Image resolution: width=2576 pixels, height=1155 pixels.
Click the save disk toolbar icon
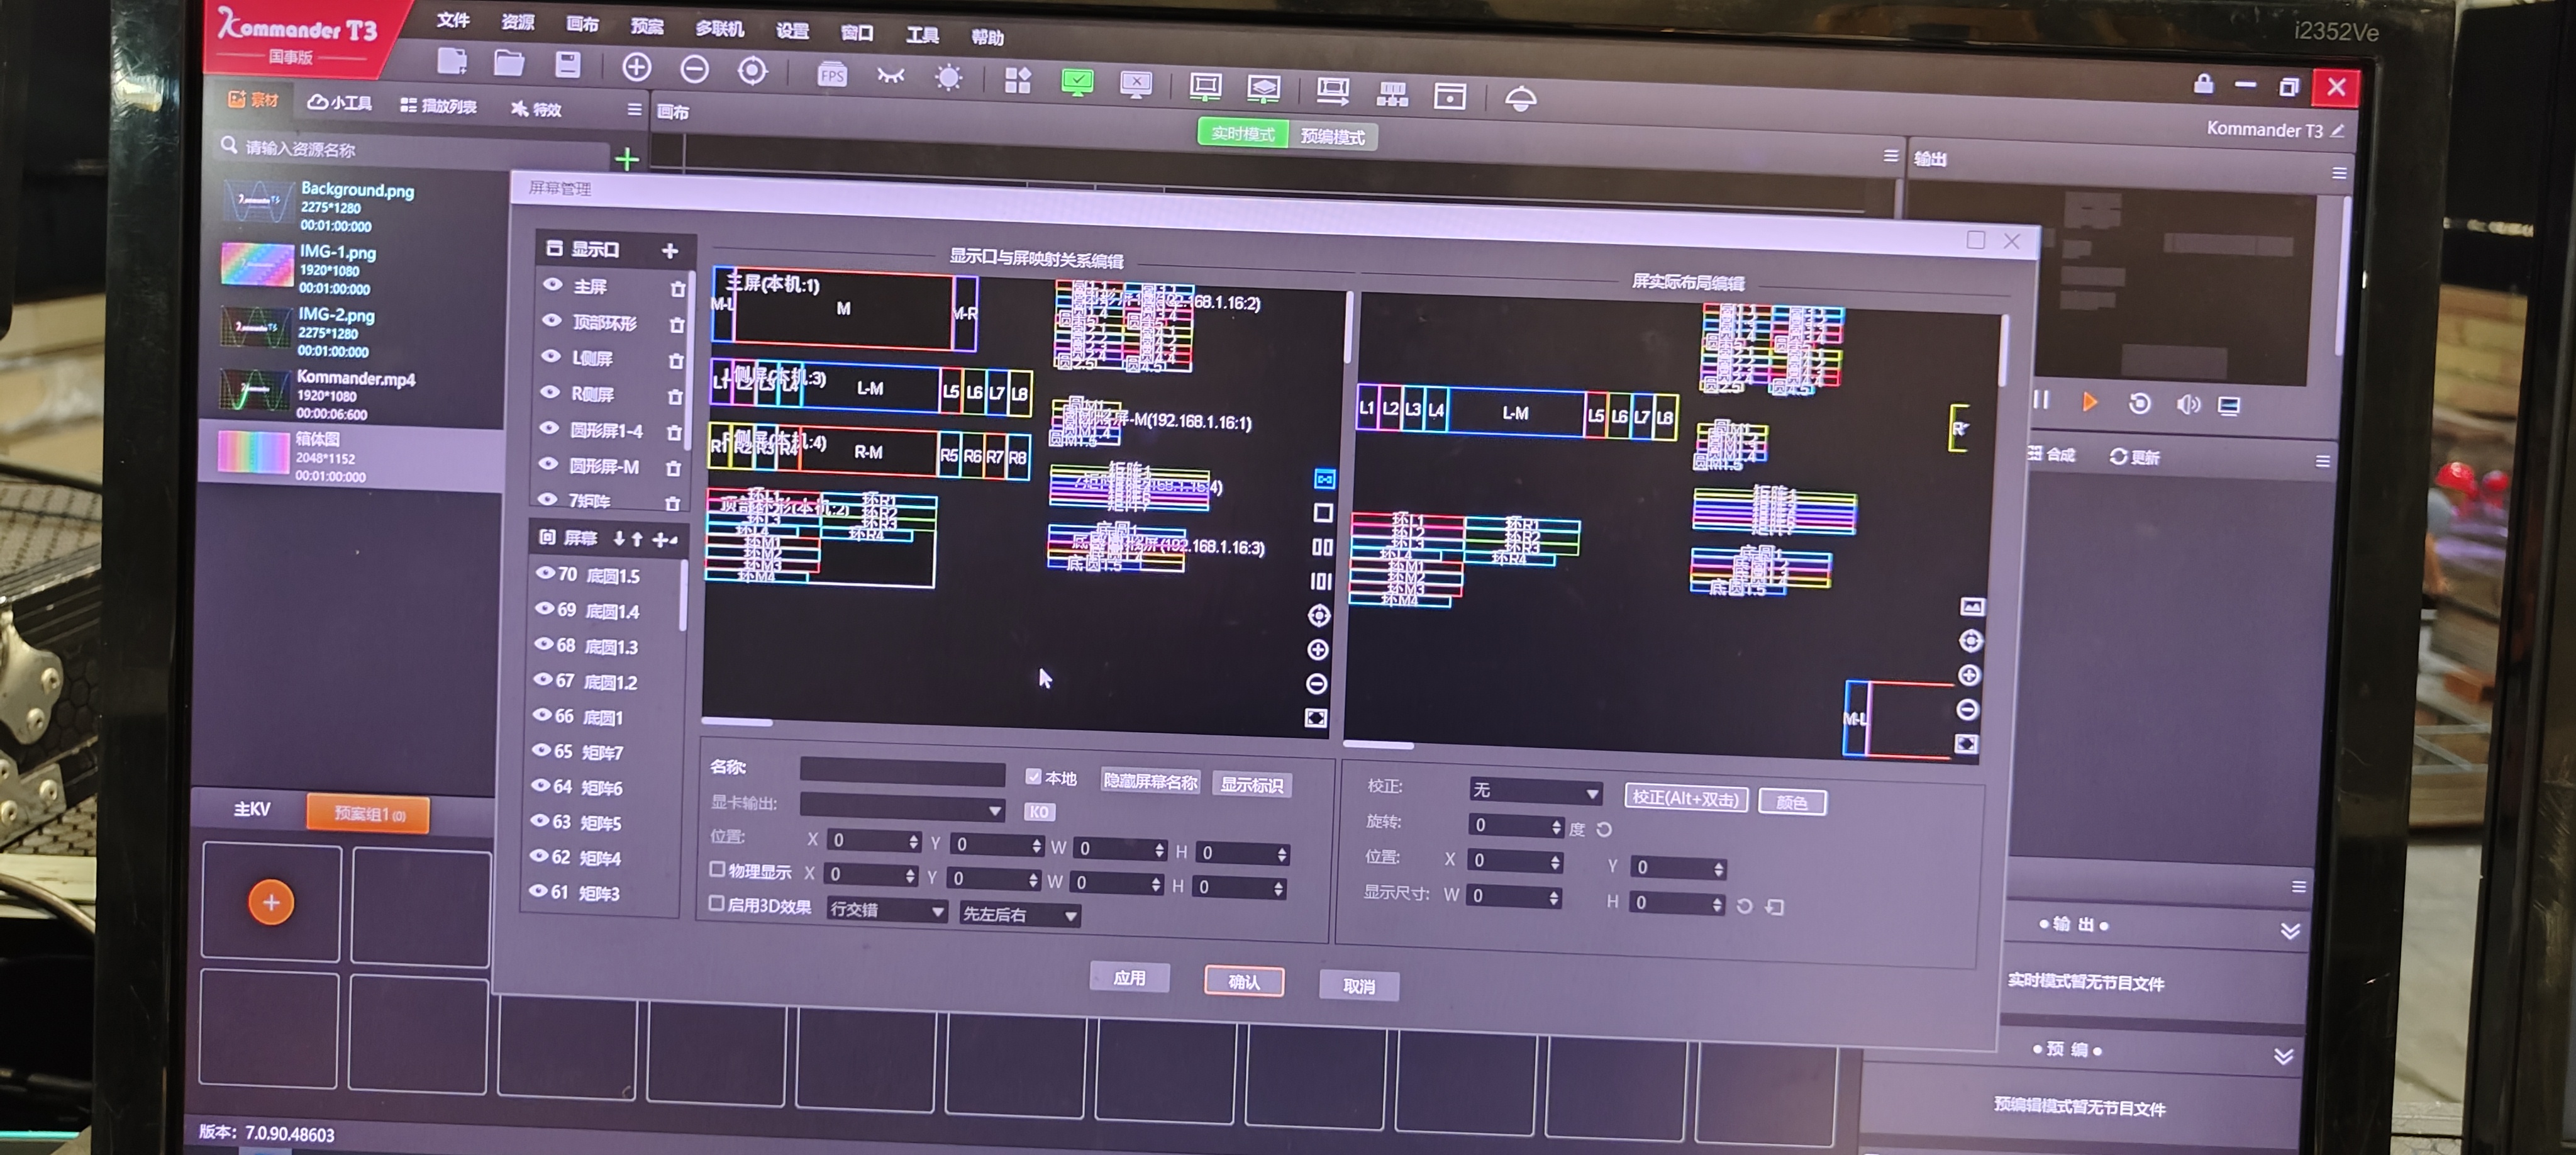pos(568,65)
